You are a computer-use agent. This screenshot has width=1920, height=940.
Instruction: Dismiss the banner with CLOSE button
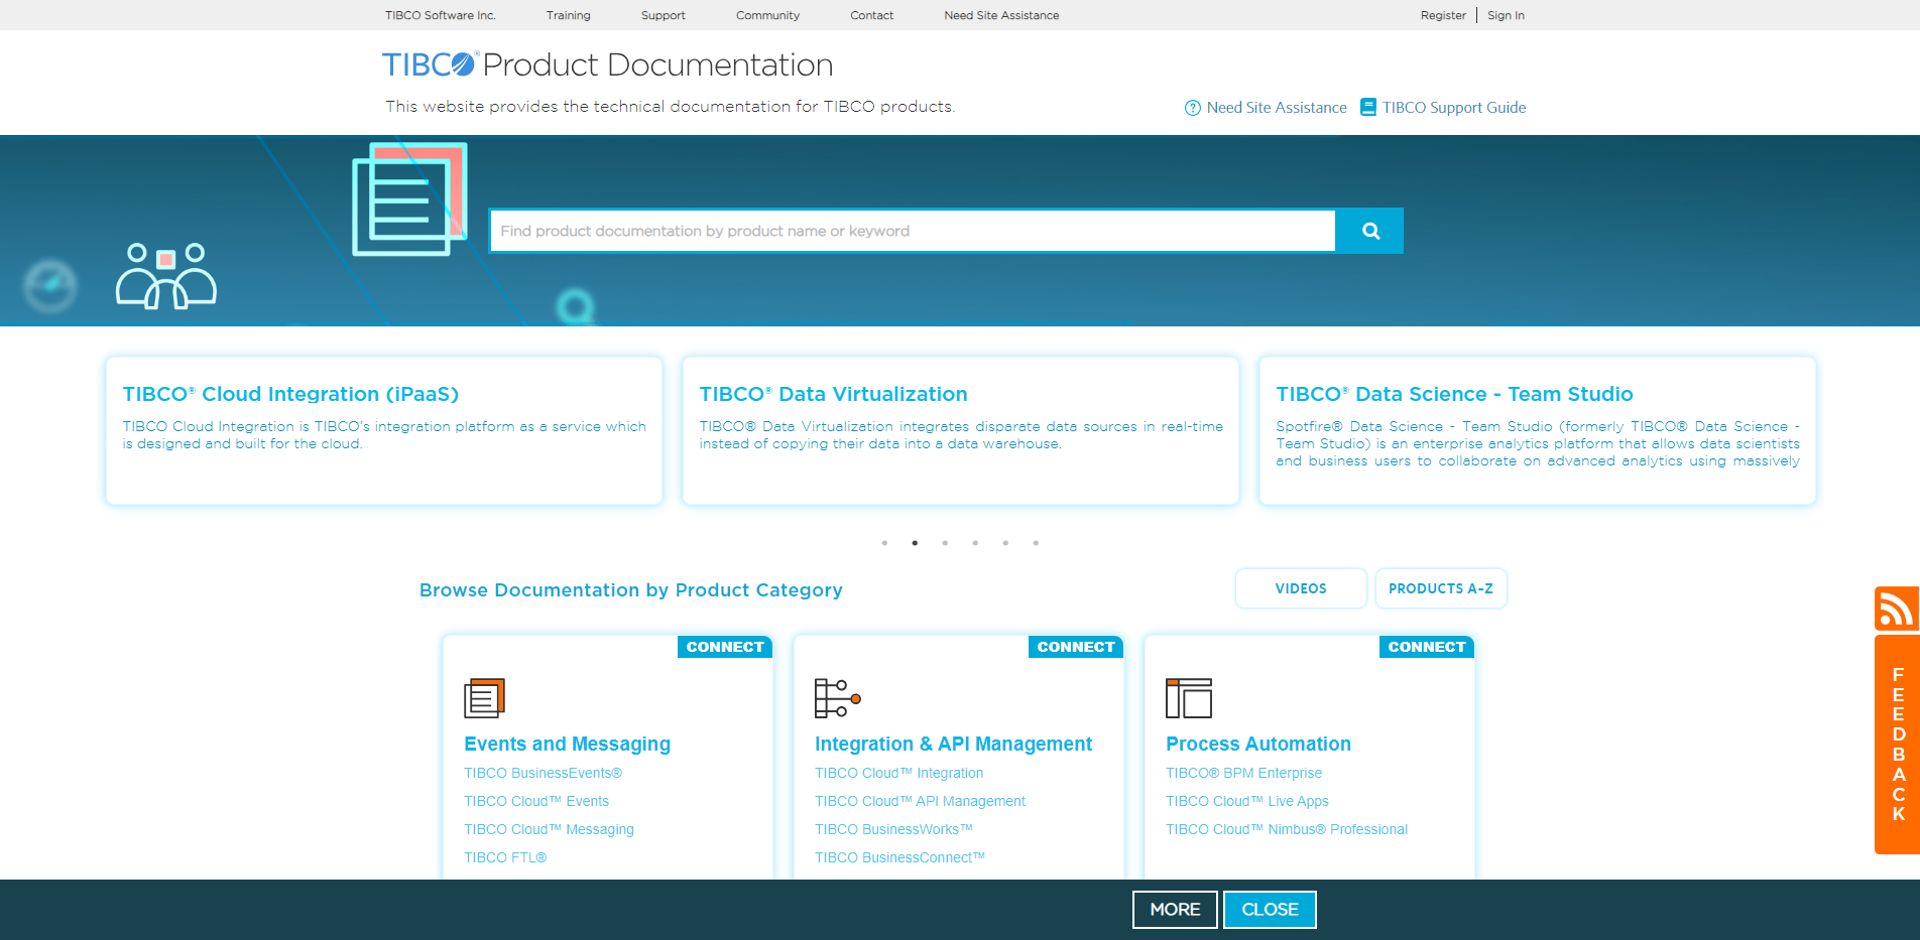[1269, 909]
